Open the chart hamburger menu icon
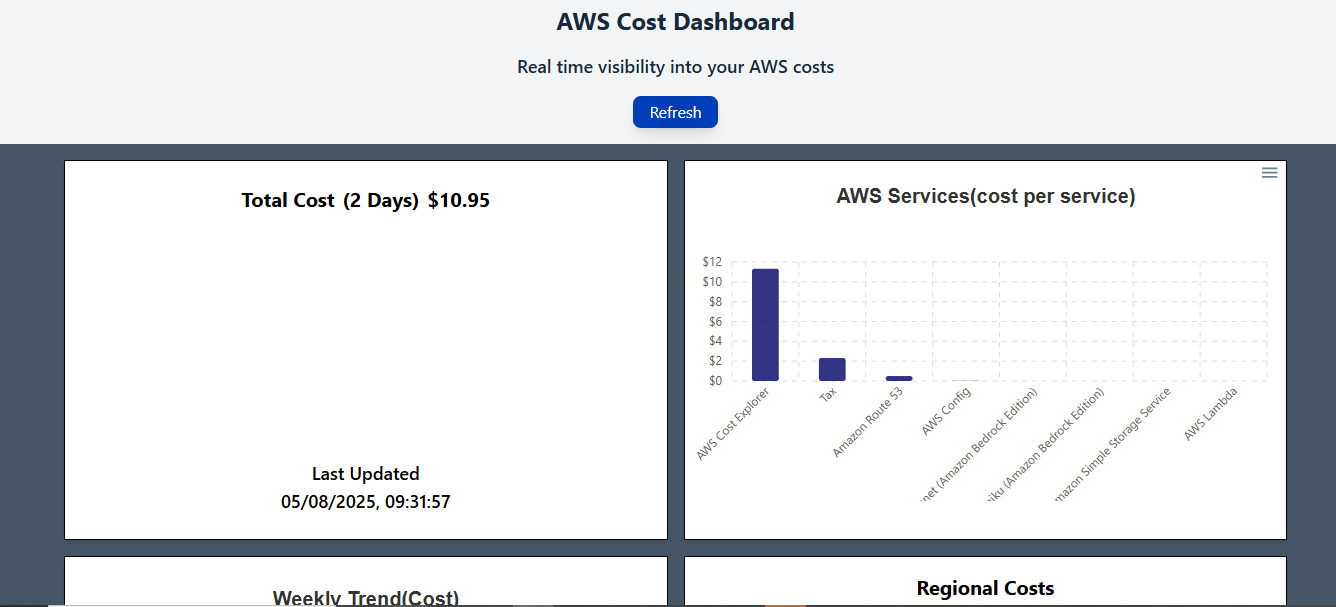 click(x=1269, y=173)
